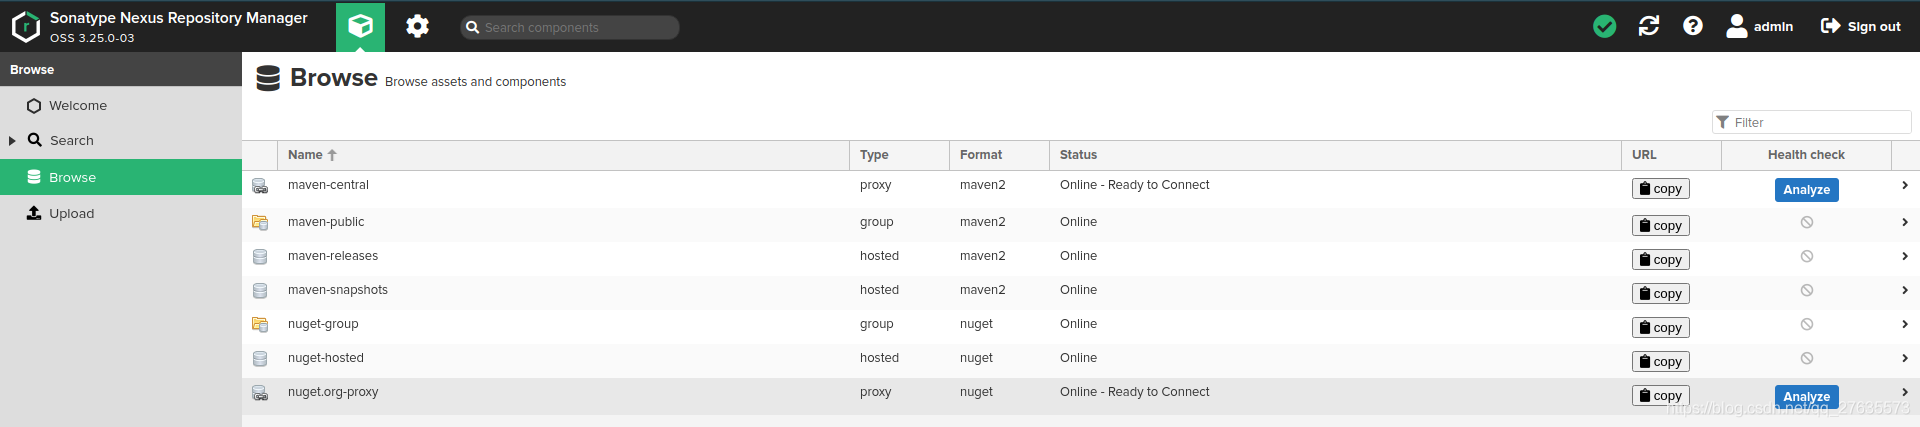Open the maven-public repository name
Image resolution: width=1920 pixels, height=427 pixels.
pyautogui.click(x=326, y=222)
